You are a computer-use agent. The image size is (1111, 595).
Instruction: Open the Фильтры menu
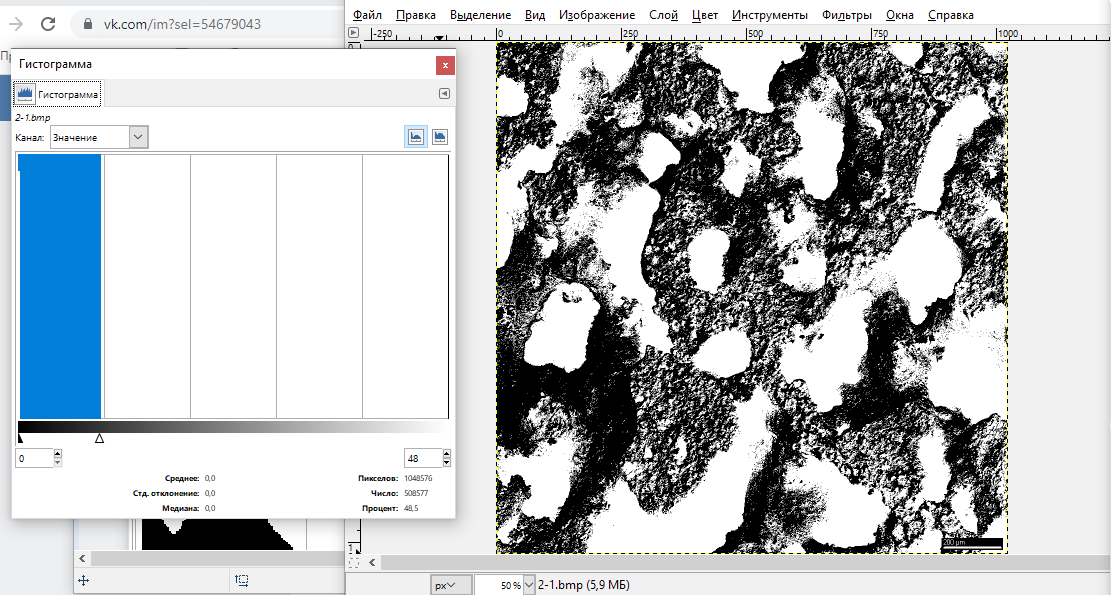[x=846, y=15]
